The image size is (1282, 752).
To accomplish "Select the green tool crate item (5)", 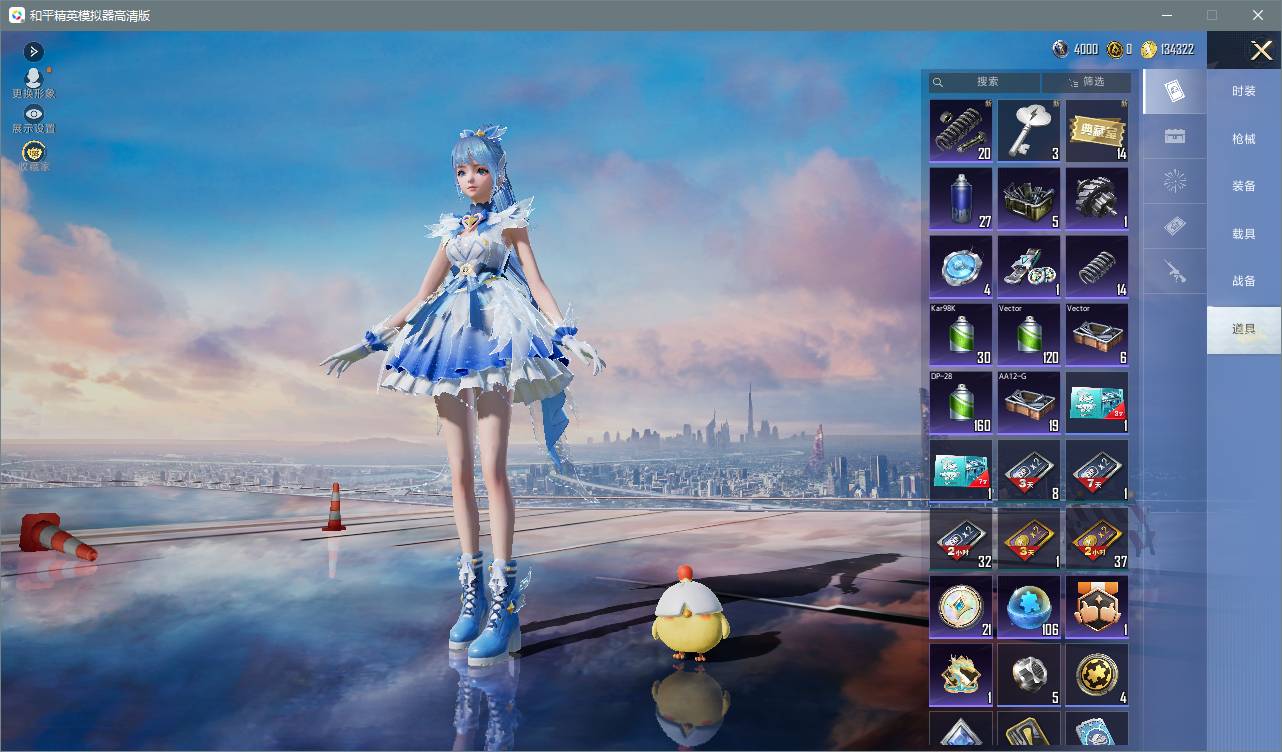I will click(1029, 198).
